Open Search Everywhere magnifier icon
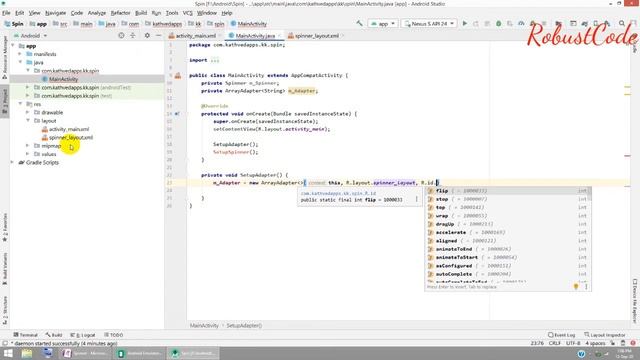Viewport: 640px width, 360px height. coord(622,24)
